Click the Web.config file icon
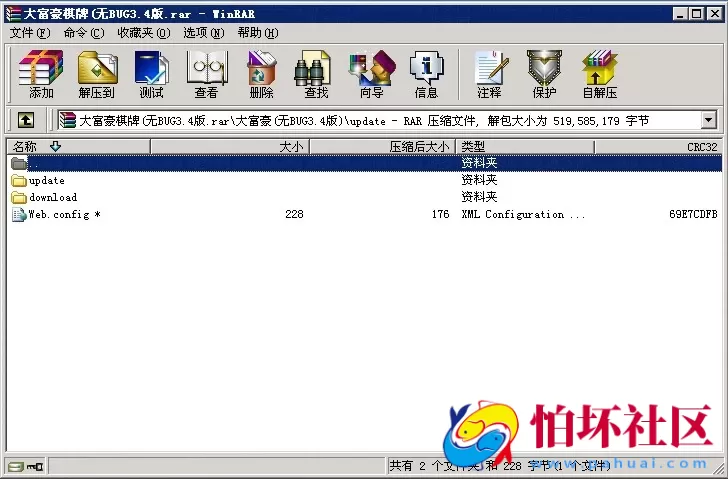 (19, 214)
